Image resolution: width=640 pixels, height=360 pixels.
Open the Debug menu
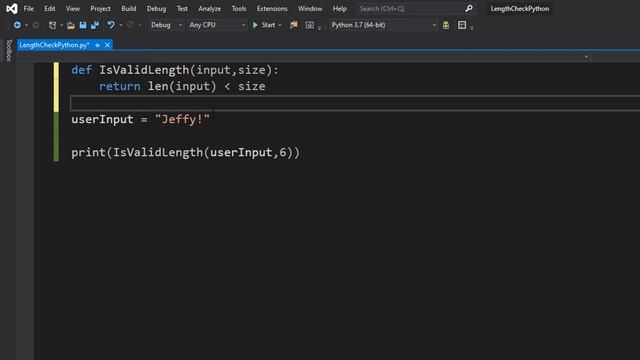[x=156, y=9]
